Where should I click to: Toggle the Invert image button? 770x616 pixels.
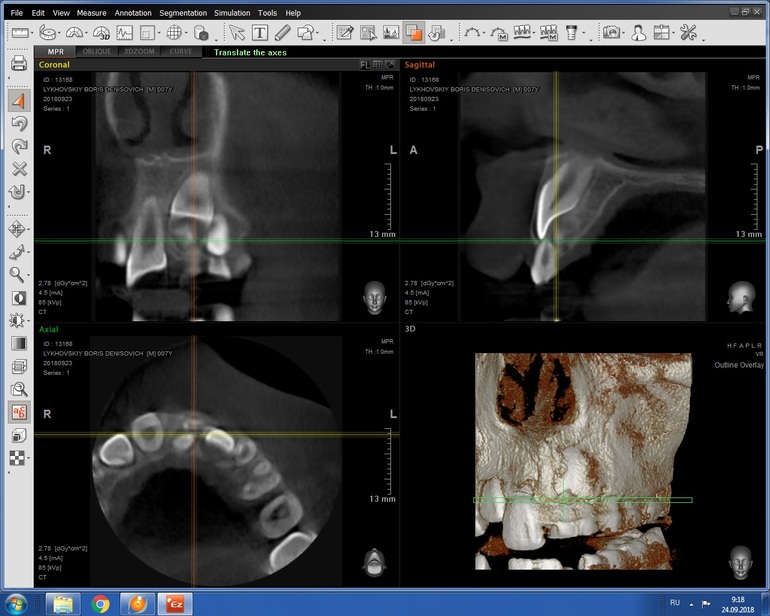[x=18, y=298]
